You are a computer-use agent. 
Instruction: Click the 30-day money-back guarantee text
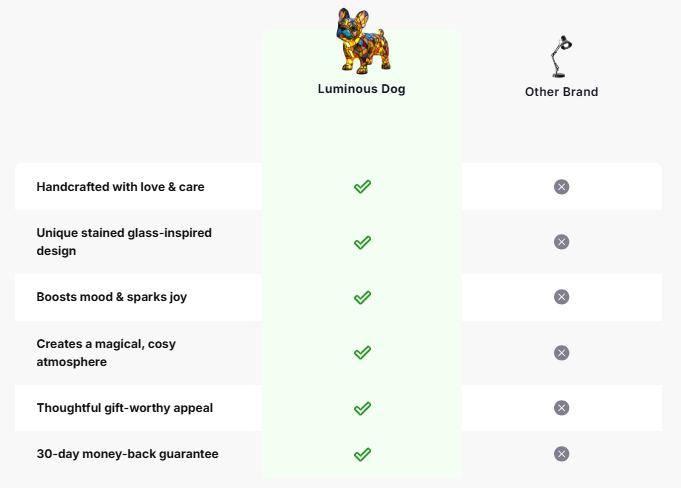point(127,454)
